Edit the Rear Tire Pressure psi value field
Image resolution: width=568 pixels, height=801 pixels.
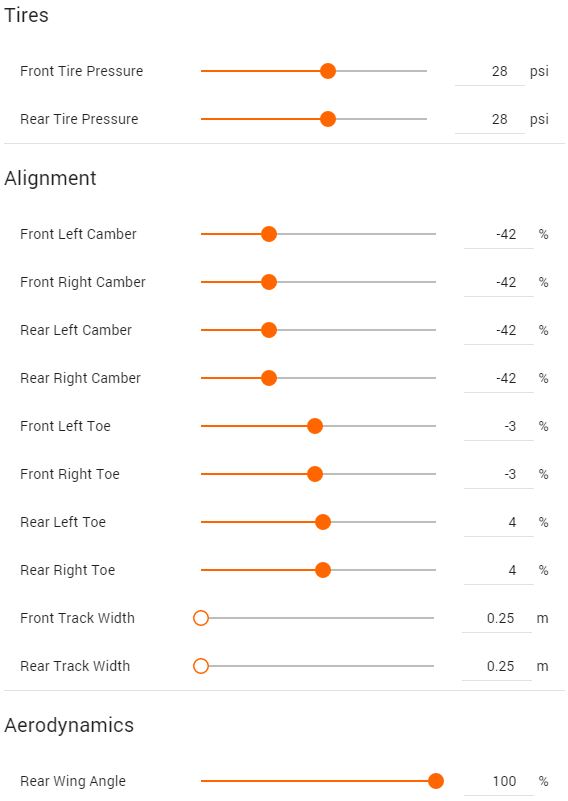(490, 120)
